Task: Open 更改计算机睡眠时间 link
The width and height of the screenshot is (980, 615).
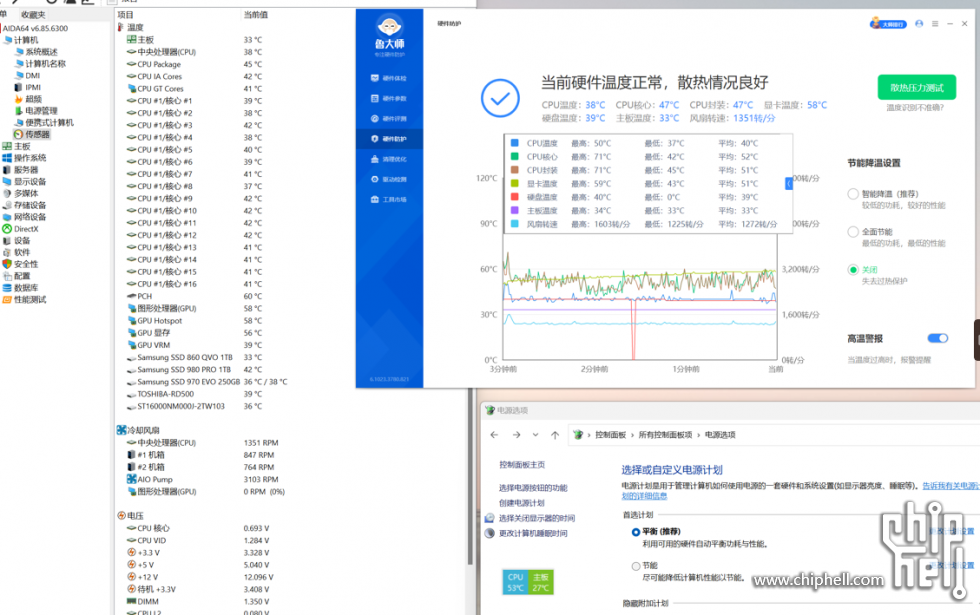Action: pos(533,534)
